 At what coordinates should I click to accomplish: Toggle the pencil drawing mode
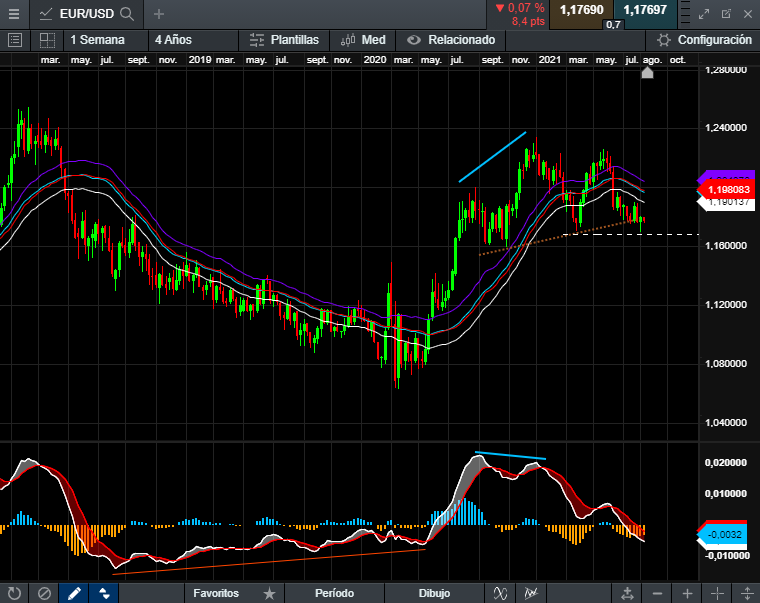coord(74,592)
